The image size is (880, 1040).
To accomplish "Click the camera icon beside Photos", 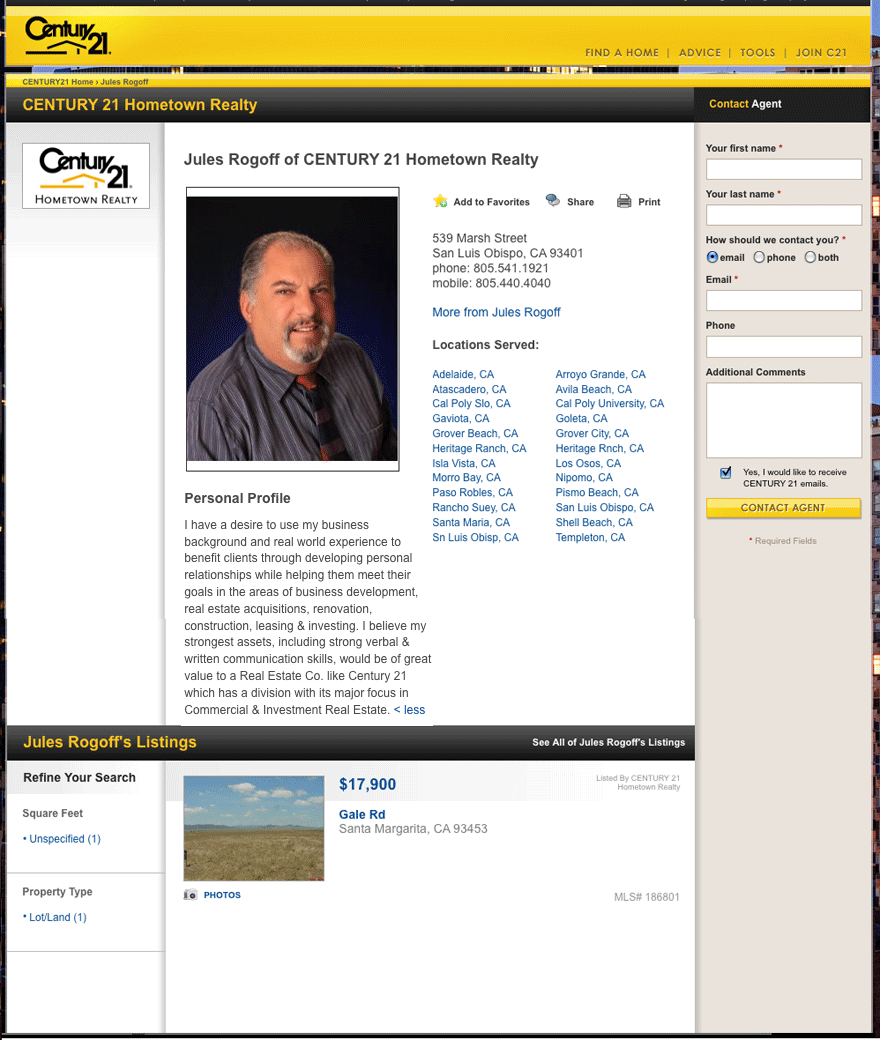I will [190, 895].
